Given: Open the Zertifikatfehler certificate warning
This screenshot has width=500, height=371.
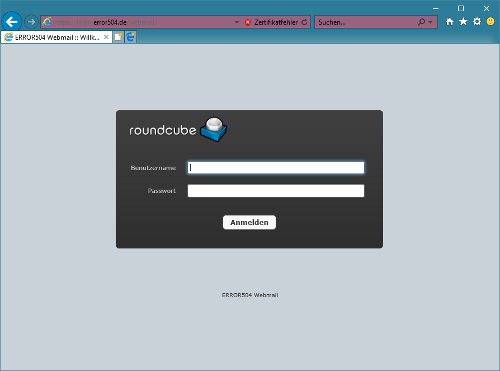Looking at the screenshot, I should click(276, 22).
